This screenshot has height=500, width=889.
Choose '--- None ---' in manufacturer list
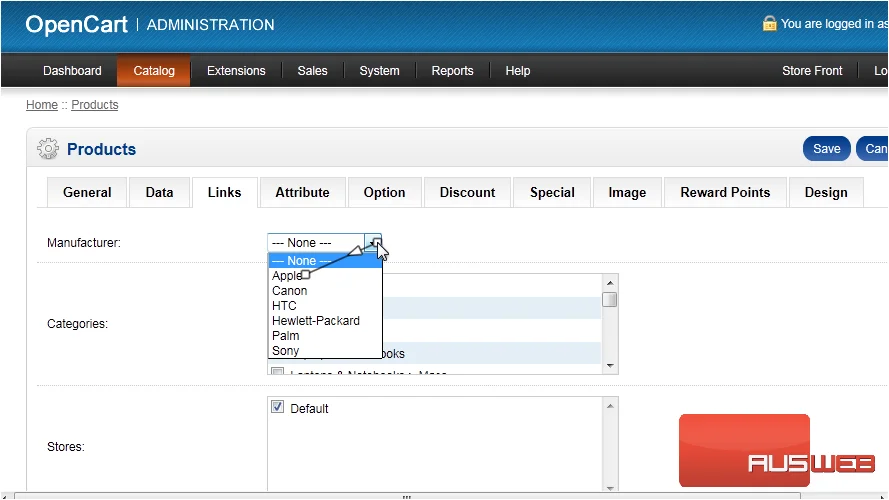coord(325,261)
